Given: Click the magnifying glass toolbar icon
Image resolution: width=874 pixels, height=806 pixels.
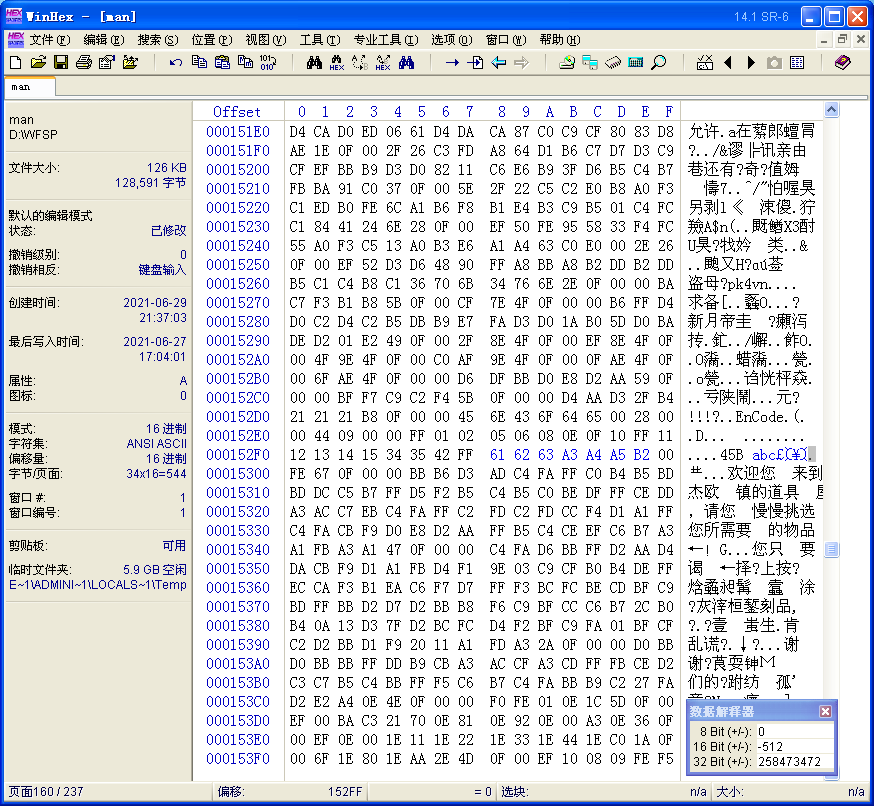Looking at the screenshot, I should [658, 63].
